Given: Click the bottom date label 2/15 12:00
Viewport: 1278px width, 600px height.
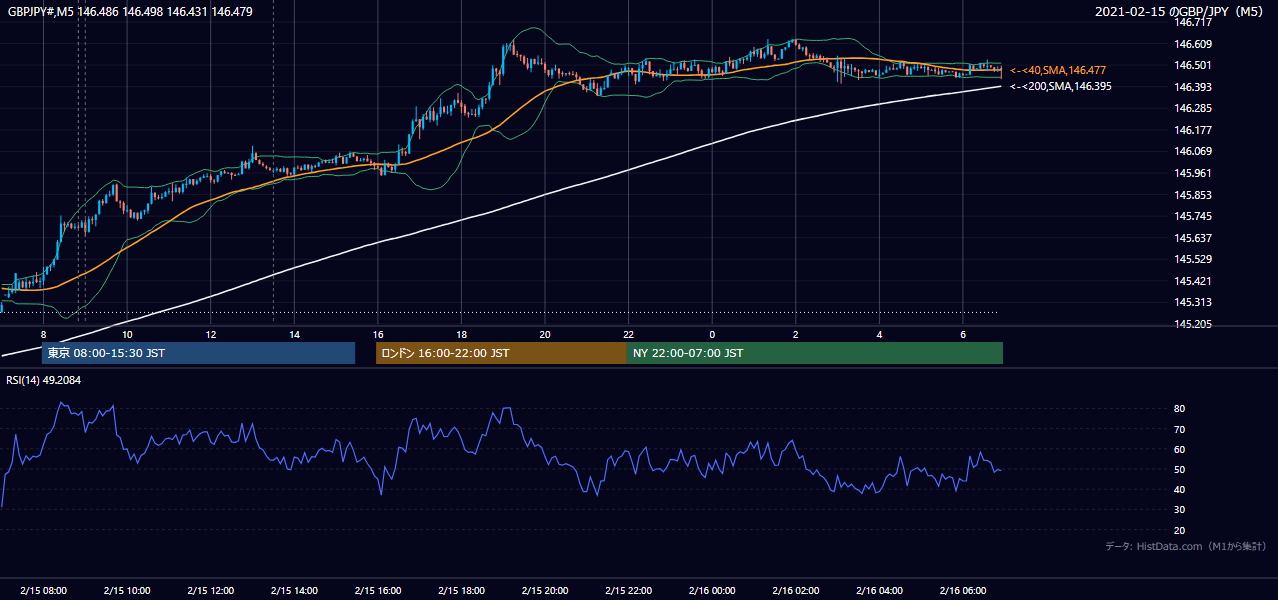Looking at the screenshot, I should [x=210, y=591].
